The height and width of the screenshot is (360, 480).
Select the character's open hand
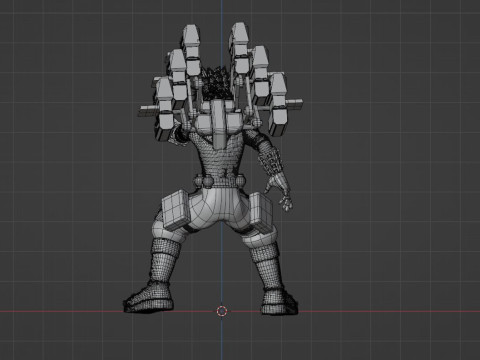(279, 192)
